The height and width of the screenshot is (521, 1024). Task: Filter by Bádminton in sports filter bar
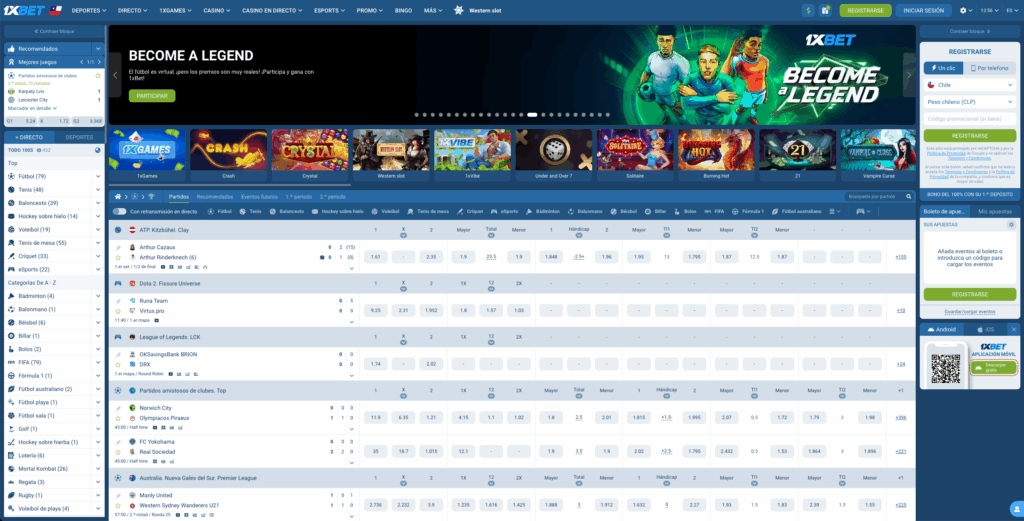543,212
